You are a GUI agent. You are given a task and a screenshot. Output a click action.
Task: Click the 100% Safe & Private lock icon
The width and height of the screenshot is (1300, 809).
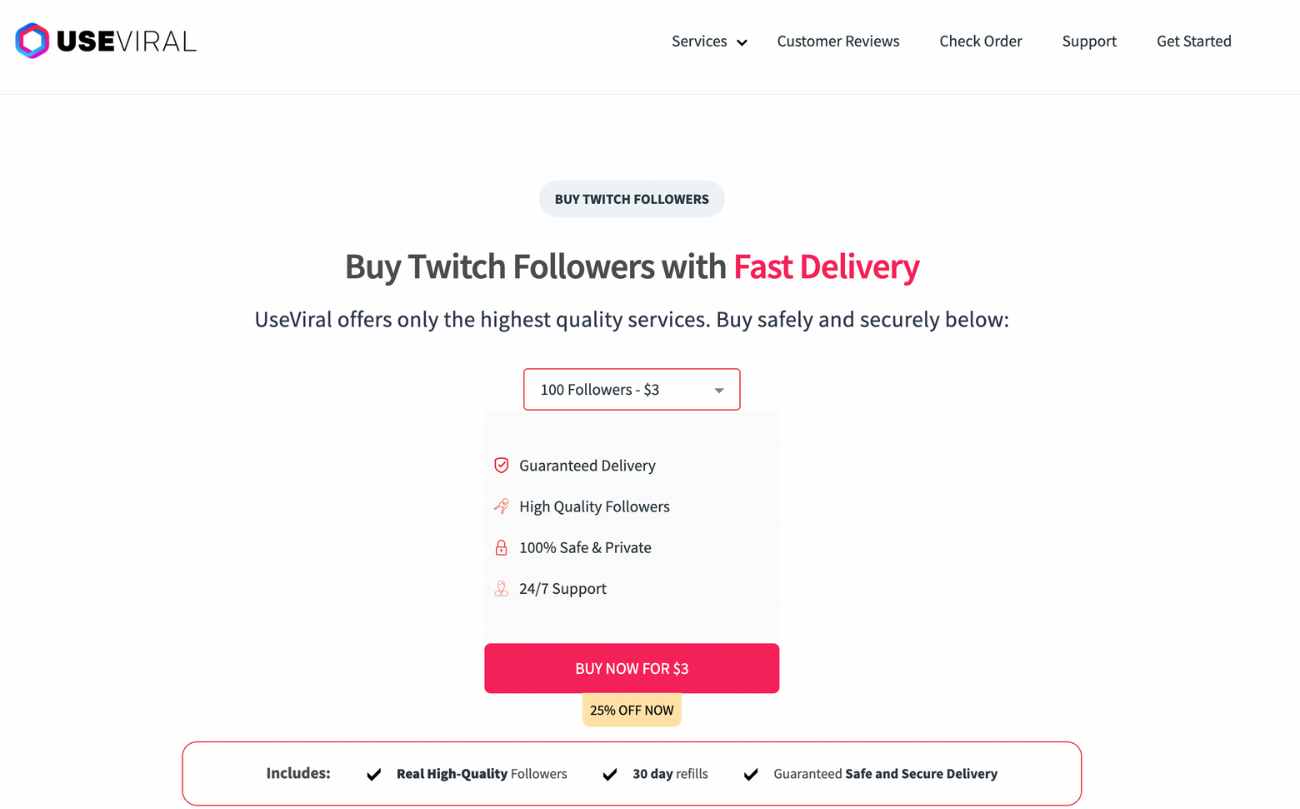coord(501,547)
